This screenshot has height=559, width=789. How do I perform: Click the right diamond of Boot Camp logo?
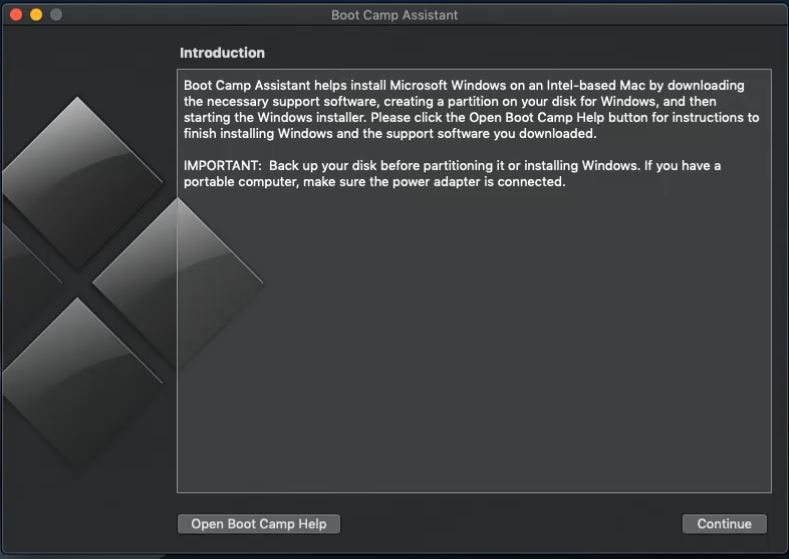tap(178, 283)
